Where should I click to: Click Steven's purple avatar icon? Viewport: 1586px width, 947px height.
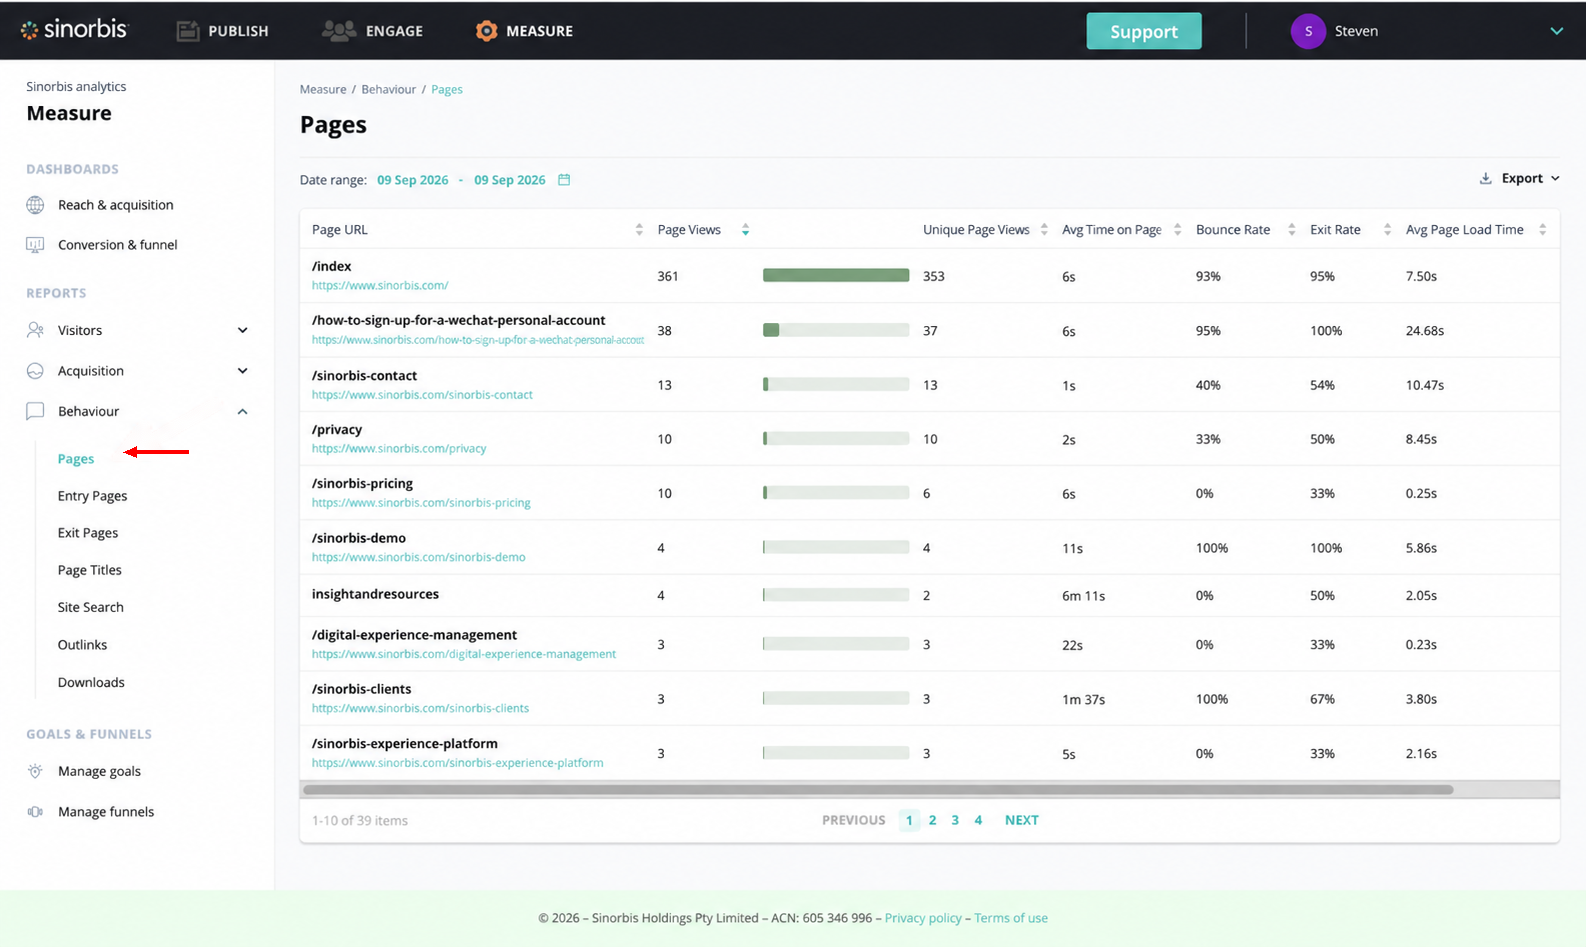[x=1308, y=31]
